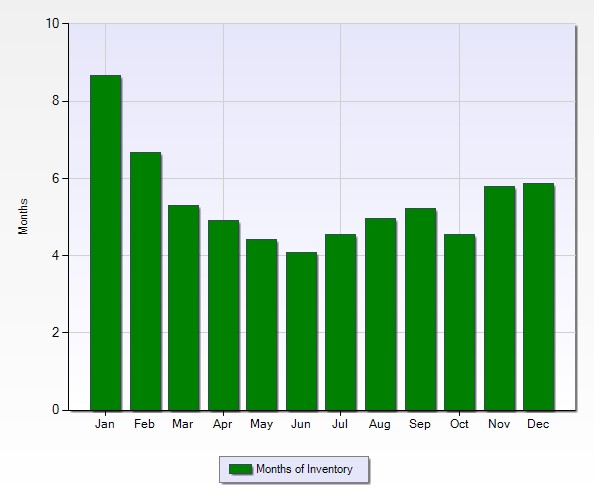597x495 pixels.
Task: Click the '10' y-axis value
Action: click(x=53, y=24)
